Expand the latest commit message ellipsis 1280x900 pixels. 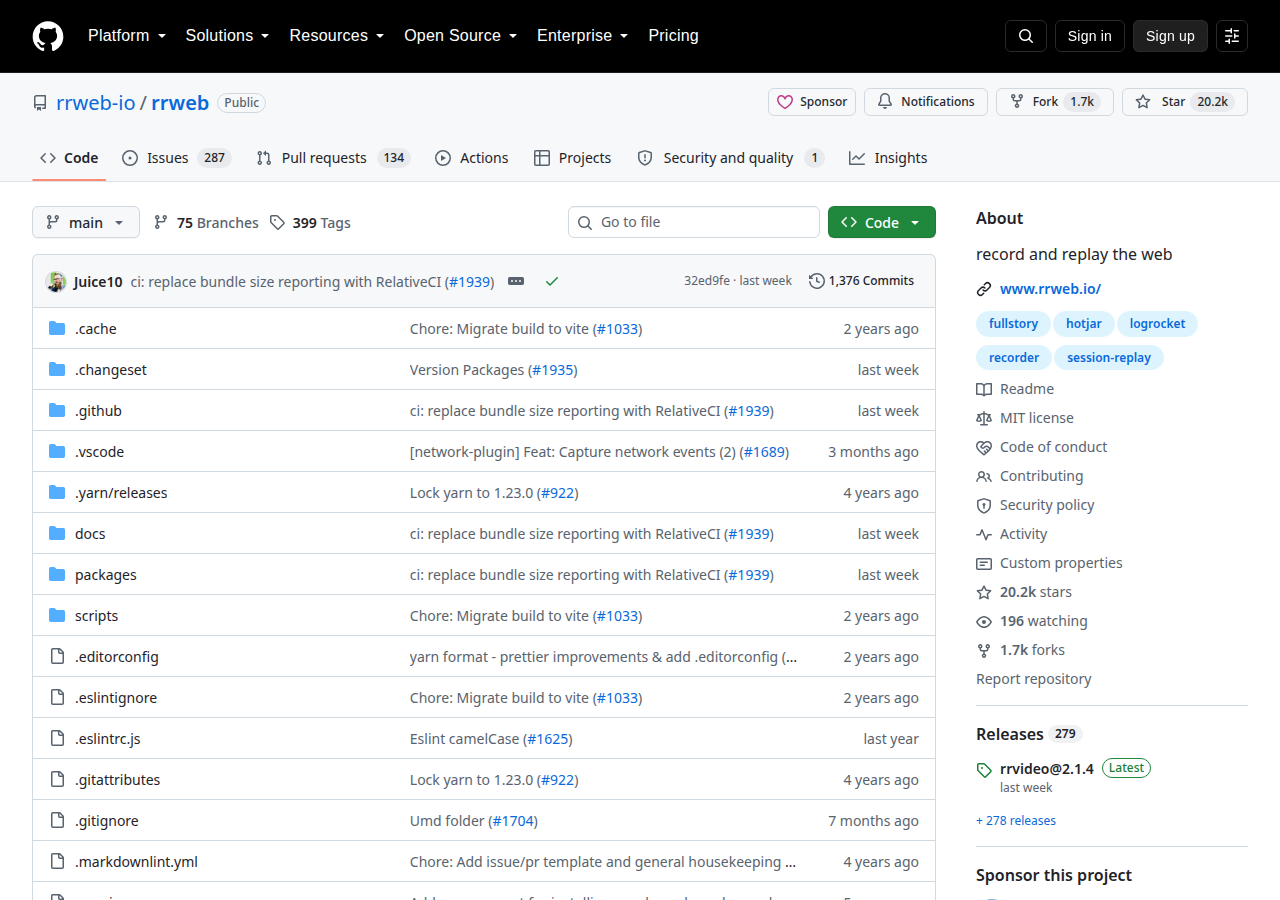click(516, 281)
